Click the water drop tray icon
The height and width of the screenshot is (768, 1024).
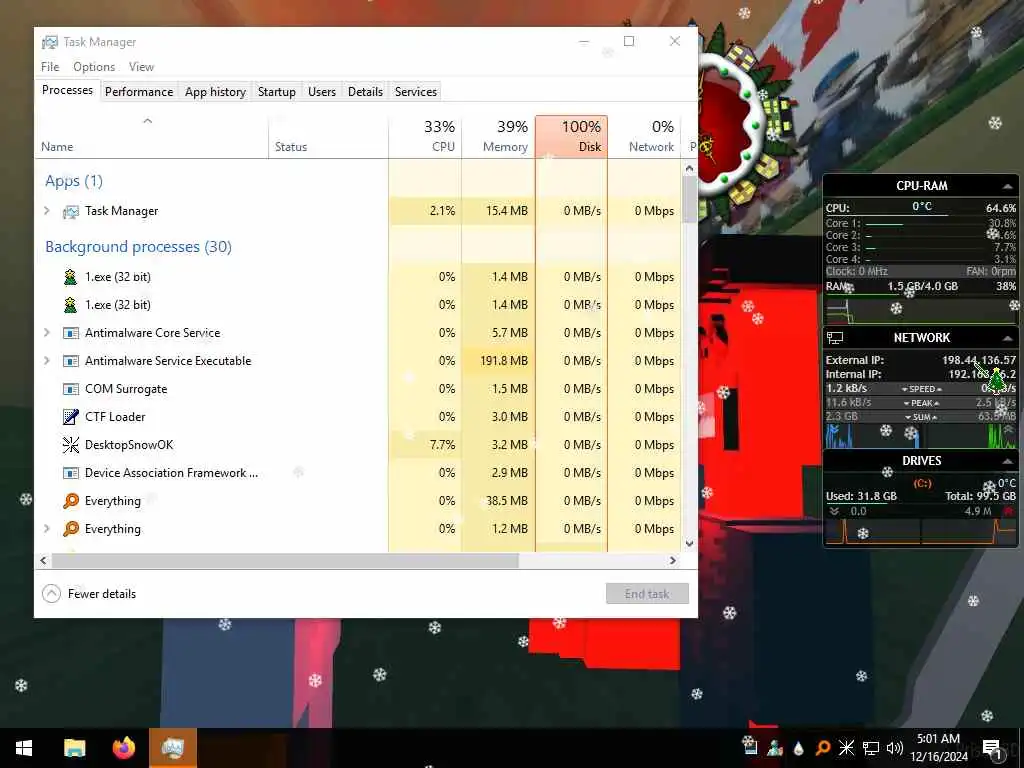799,748
